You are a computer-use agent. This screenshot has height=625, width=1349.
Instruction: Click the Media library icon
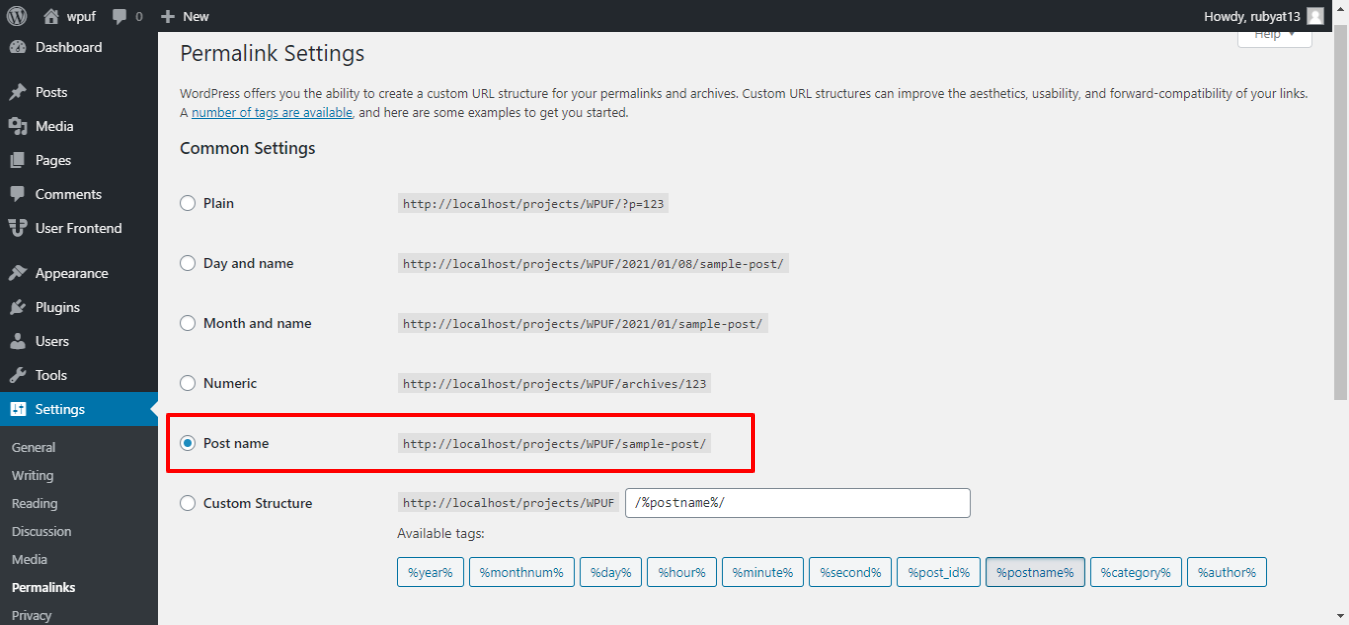click(17, 126)
